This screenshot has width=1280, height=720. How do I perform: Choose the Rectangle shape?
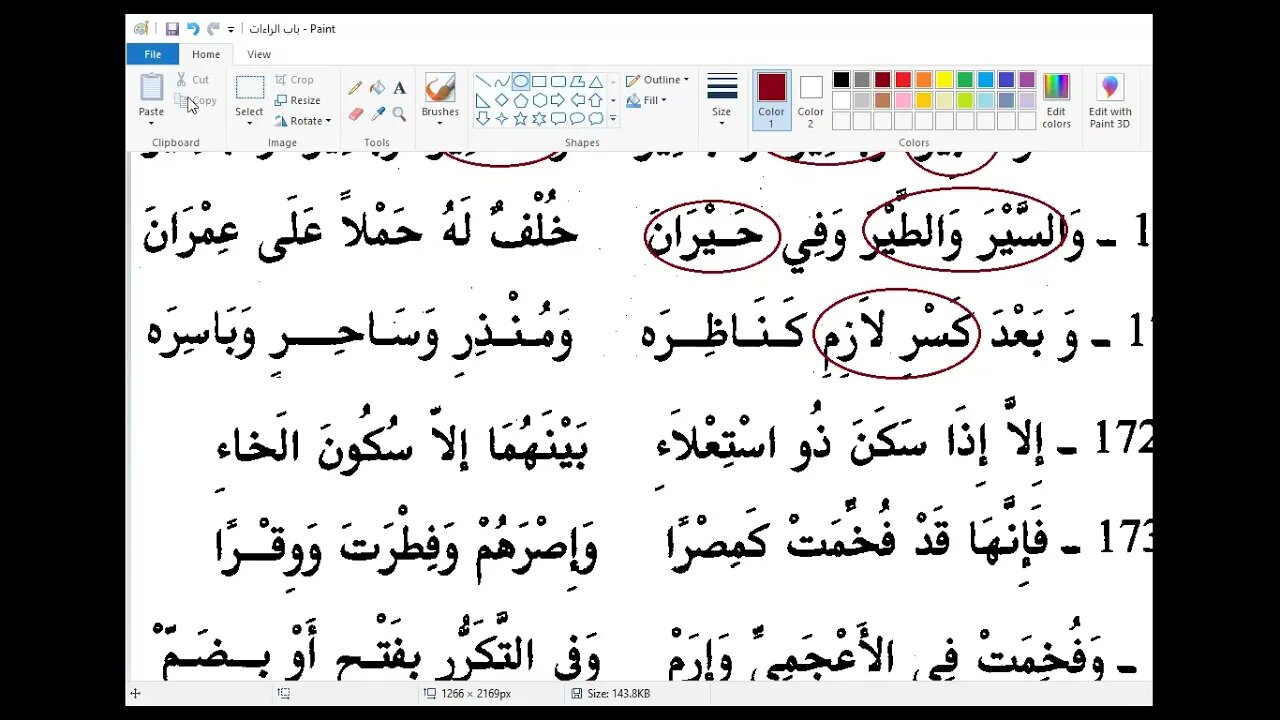point(539,82)
